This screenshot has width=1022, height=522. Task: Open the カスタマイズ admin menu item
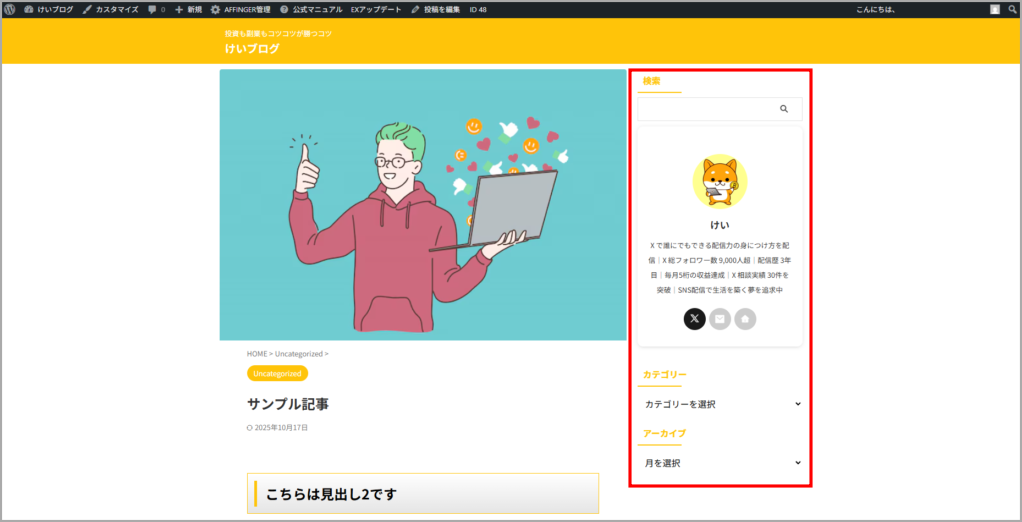click(111, 9)
